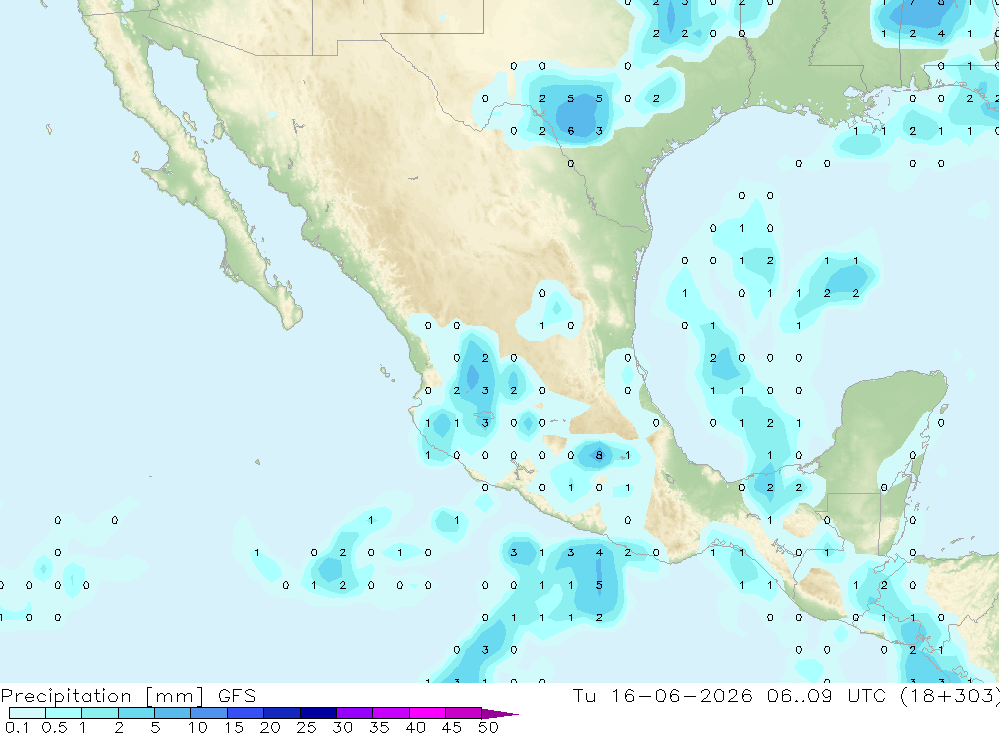Pick the 10–15 mm legend color swatch

coord(209,713)
